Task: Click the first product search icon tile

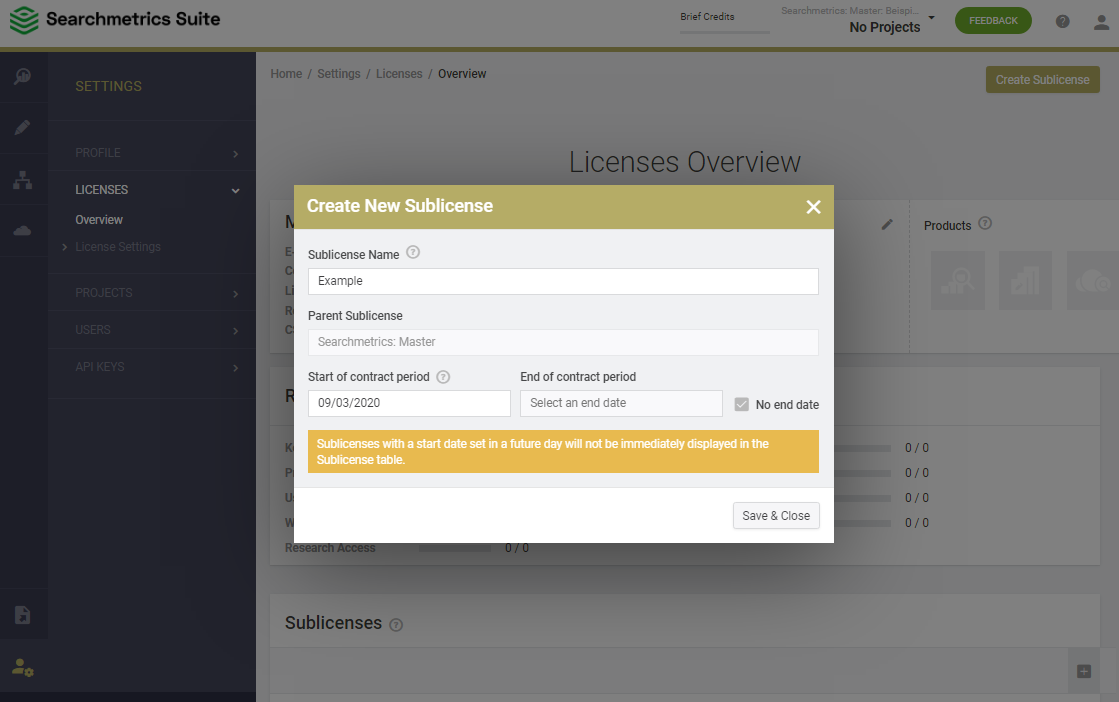Action: [x=958, y=280]
